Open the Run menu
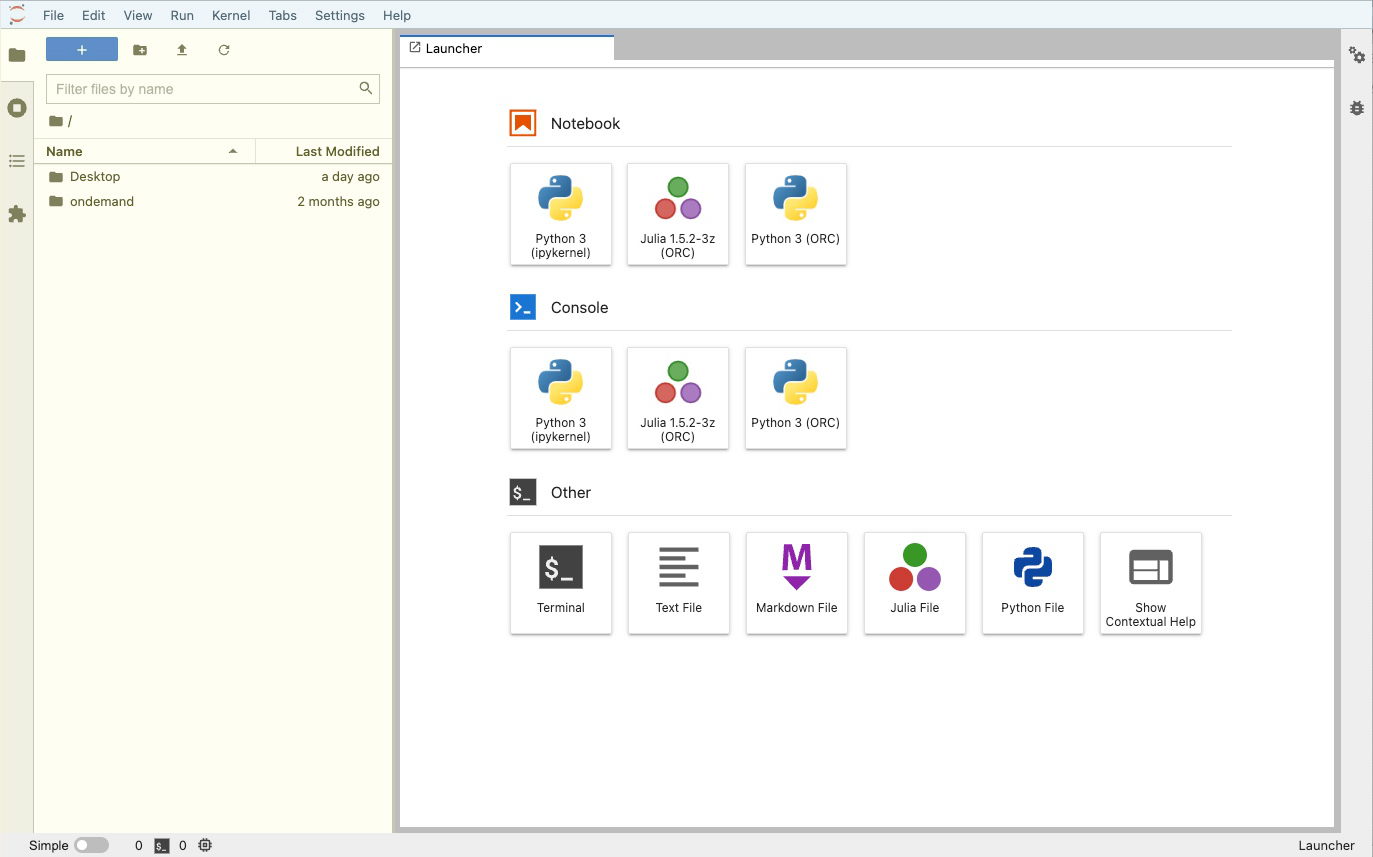 tap(182, 15)
